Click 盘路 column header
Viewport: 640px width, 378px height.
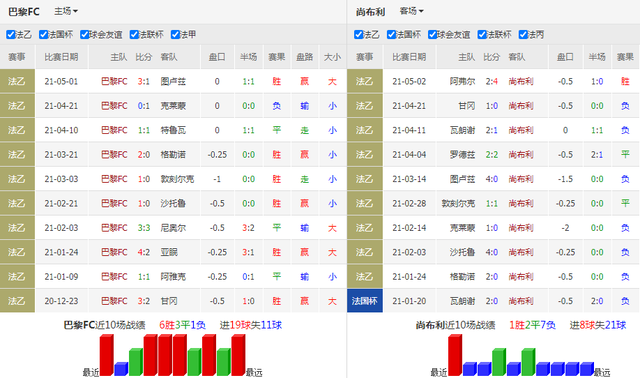tap(304, 57)
